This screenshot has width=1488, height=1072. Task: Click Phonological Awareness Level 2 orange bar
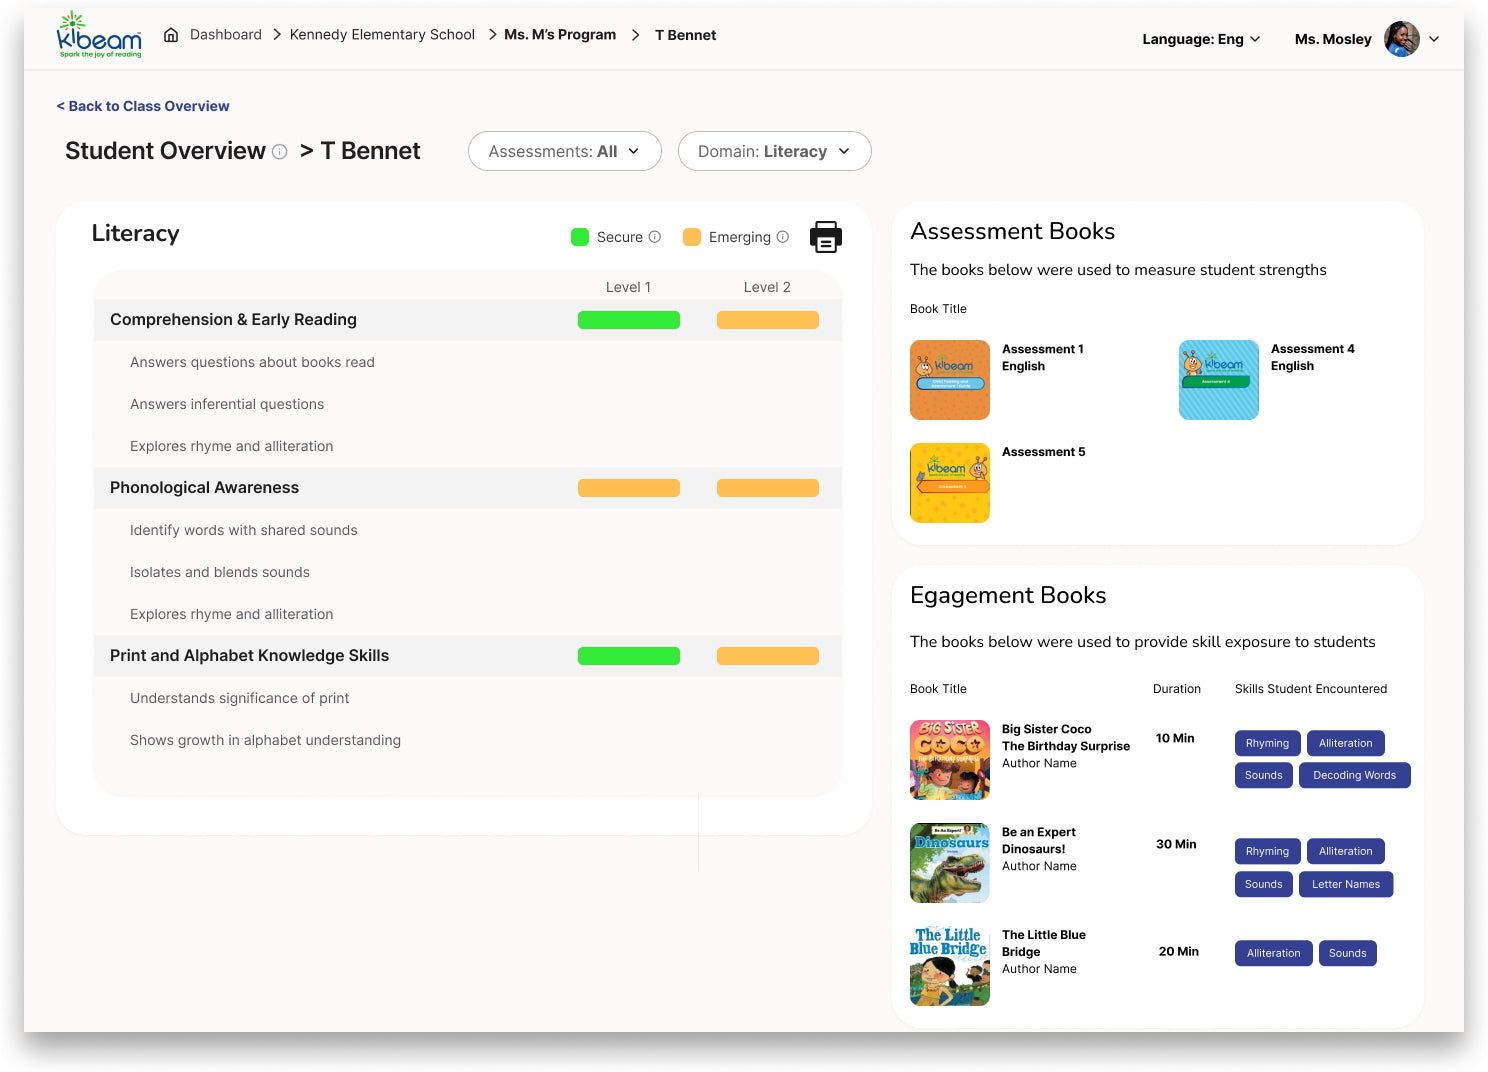767,488
